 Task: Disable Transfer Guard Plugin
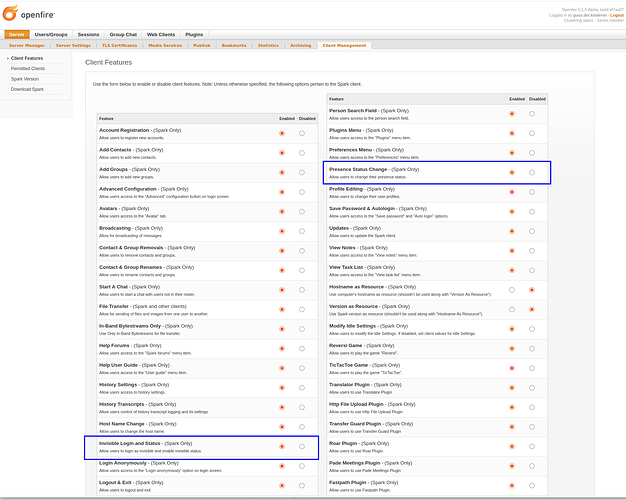(532, 427)
